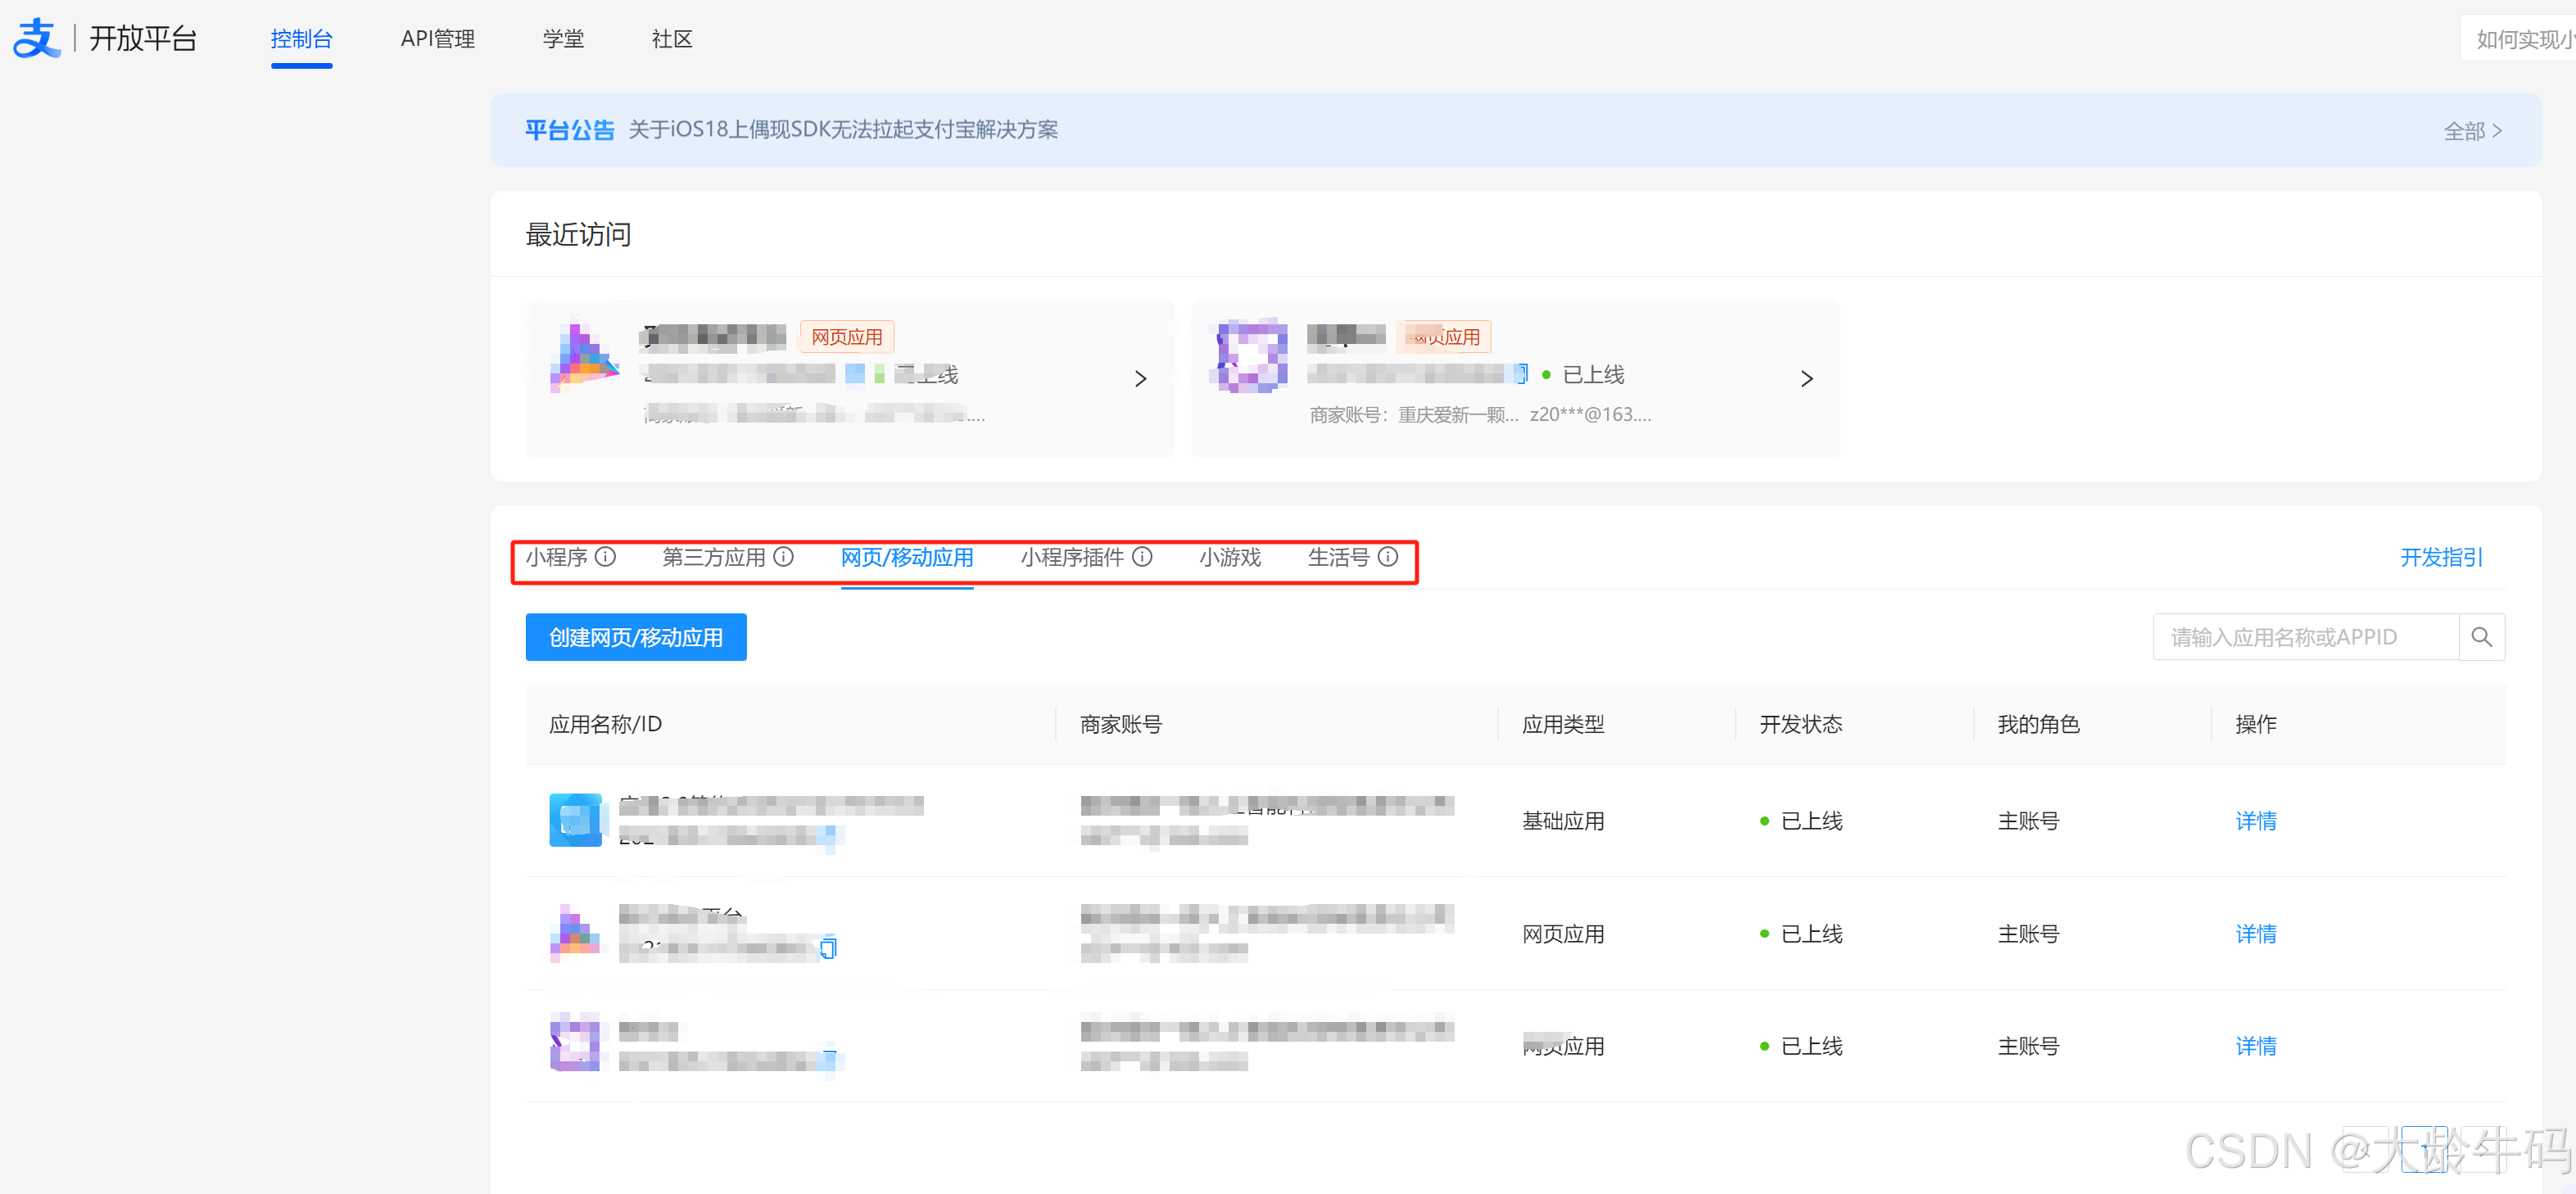Open 详情 for the 基础应用 row
The height and width of the screenshot is (1194, 2576).
[x=2255, y=821]
